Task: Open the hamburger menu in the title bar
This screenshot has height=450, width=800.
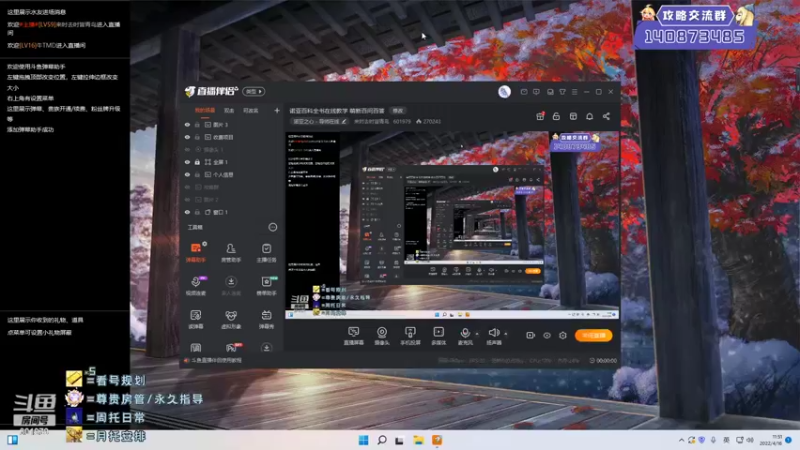Action: [x=574, y=92]
